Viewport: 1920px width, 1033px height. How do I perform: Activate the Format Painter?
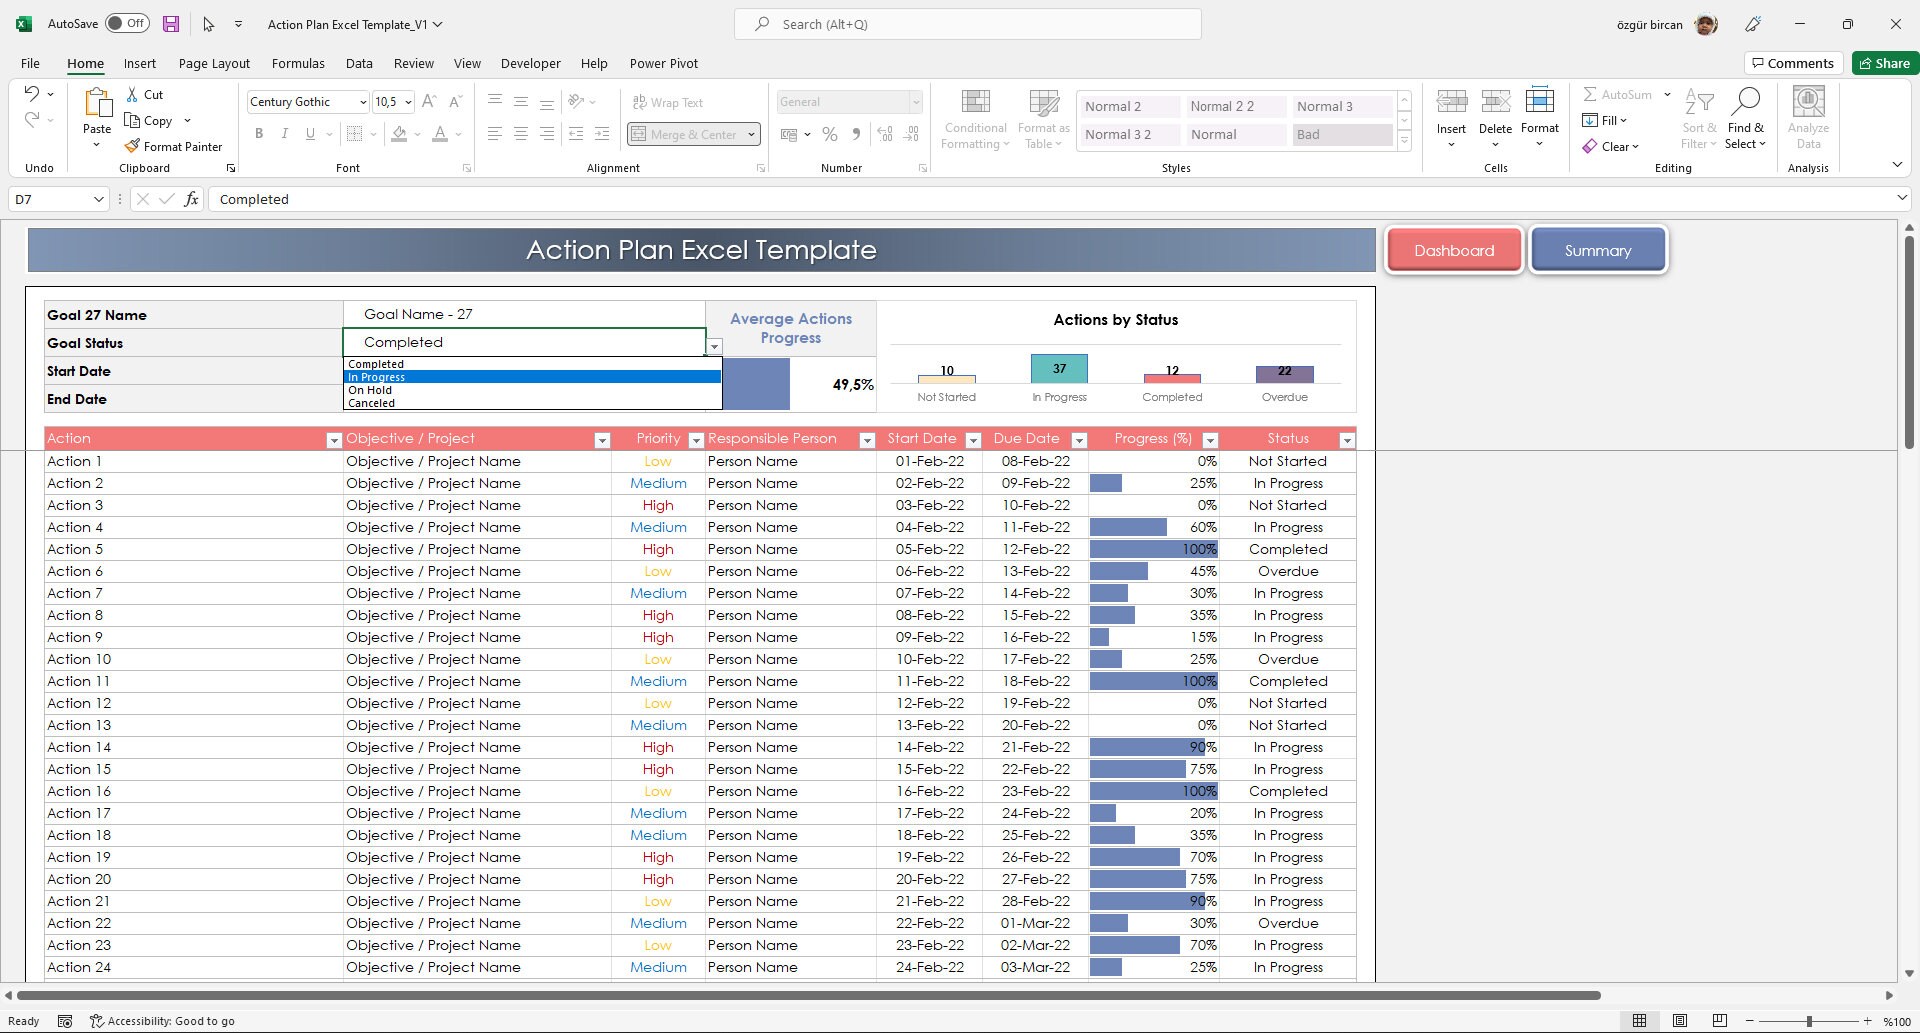pos(174,146)
